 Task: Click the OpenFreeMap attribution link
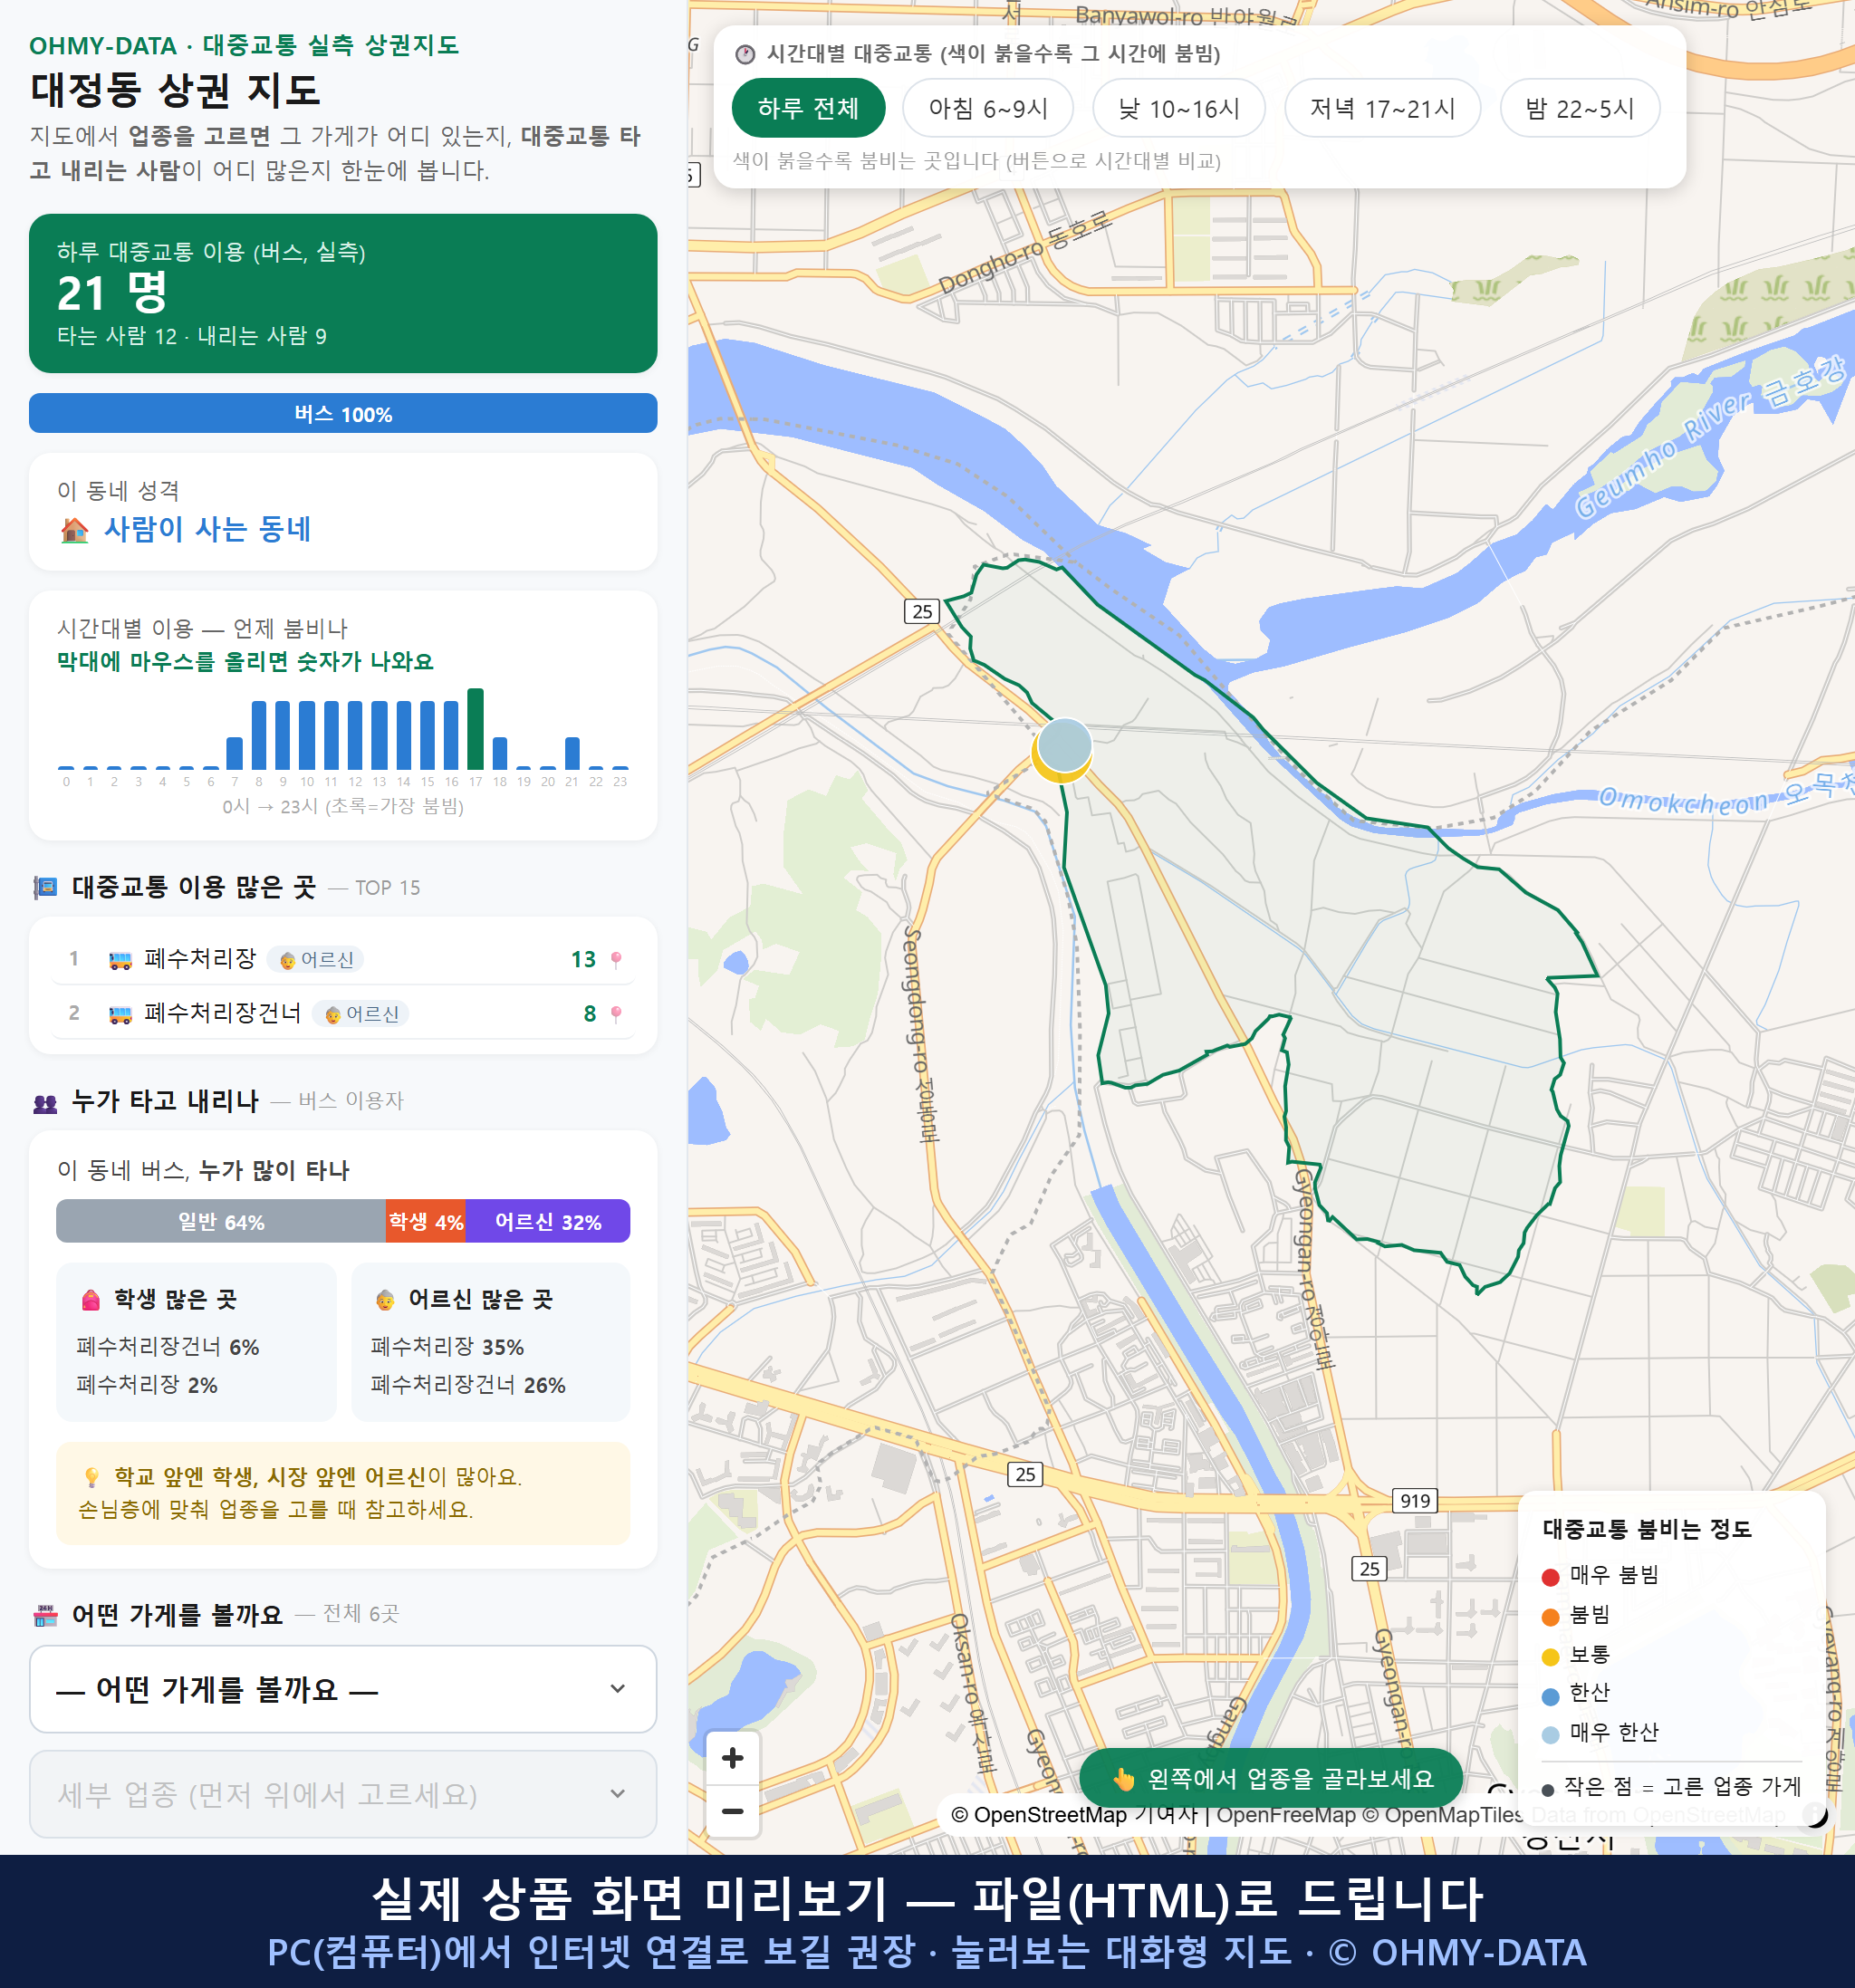pos(1286,1815)
